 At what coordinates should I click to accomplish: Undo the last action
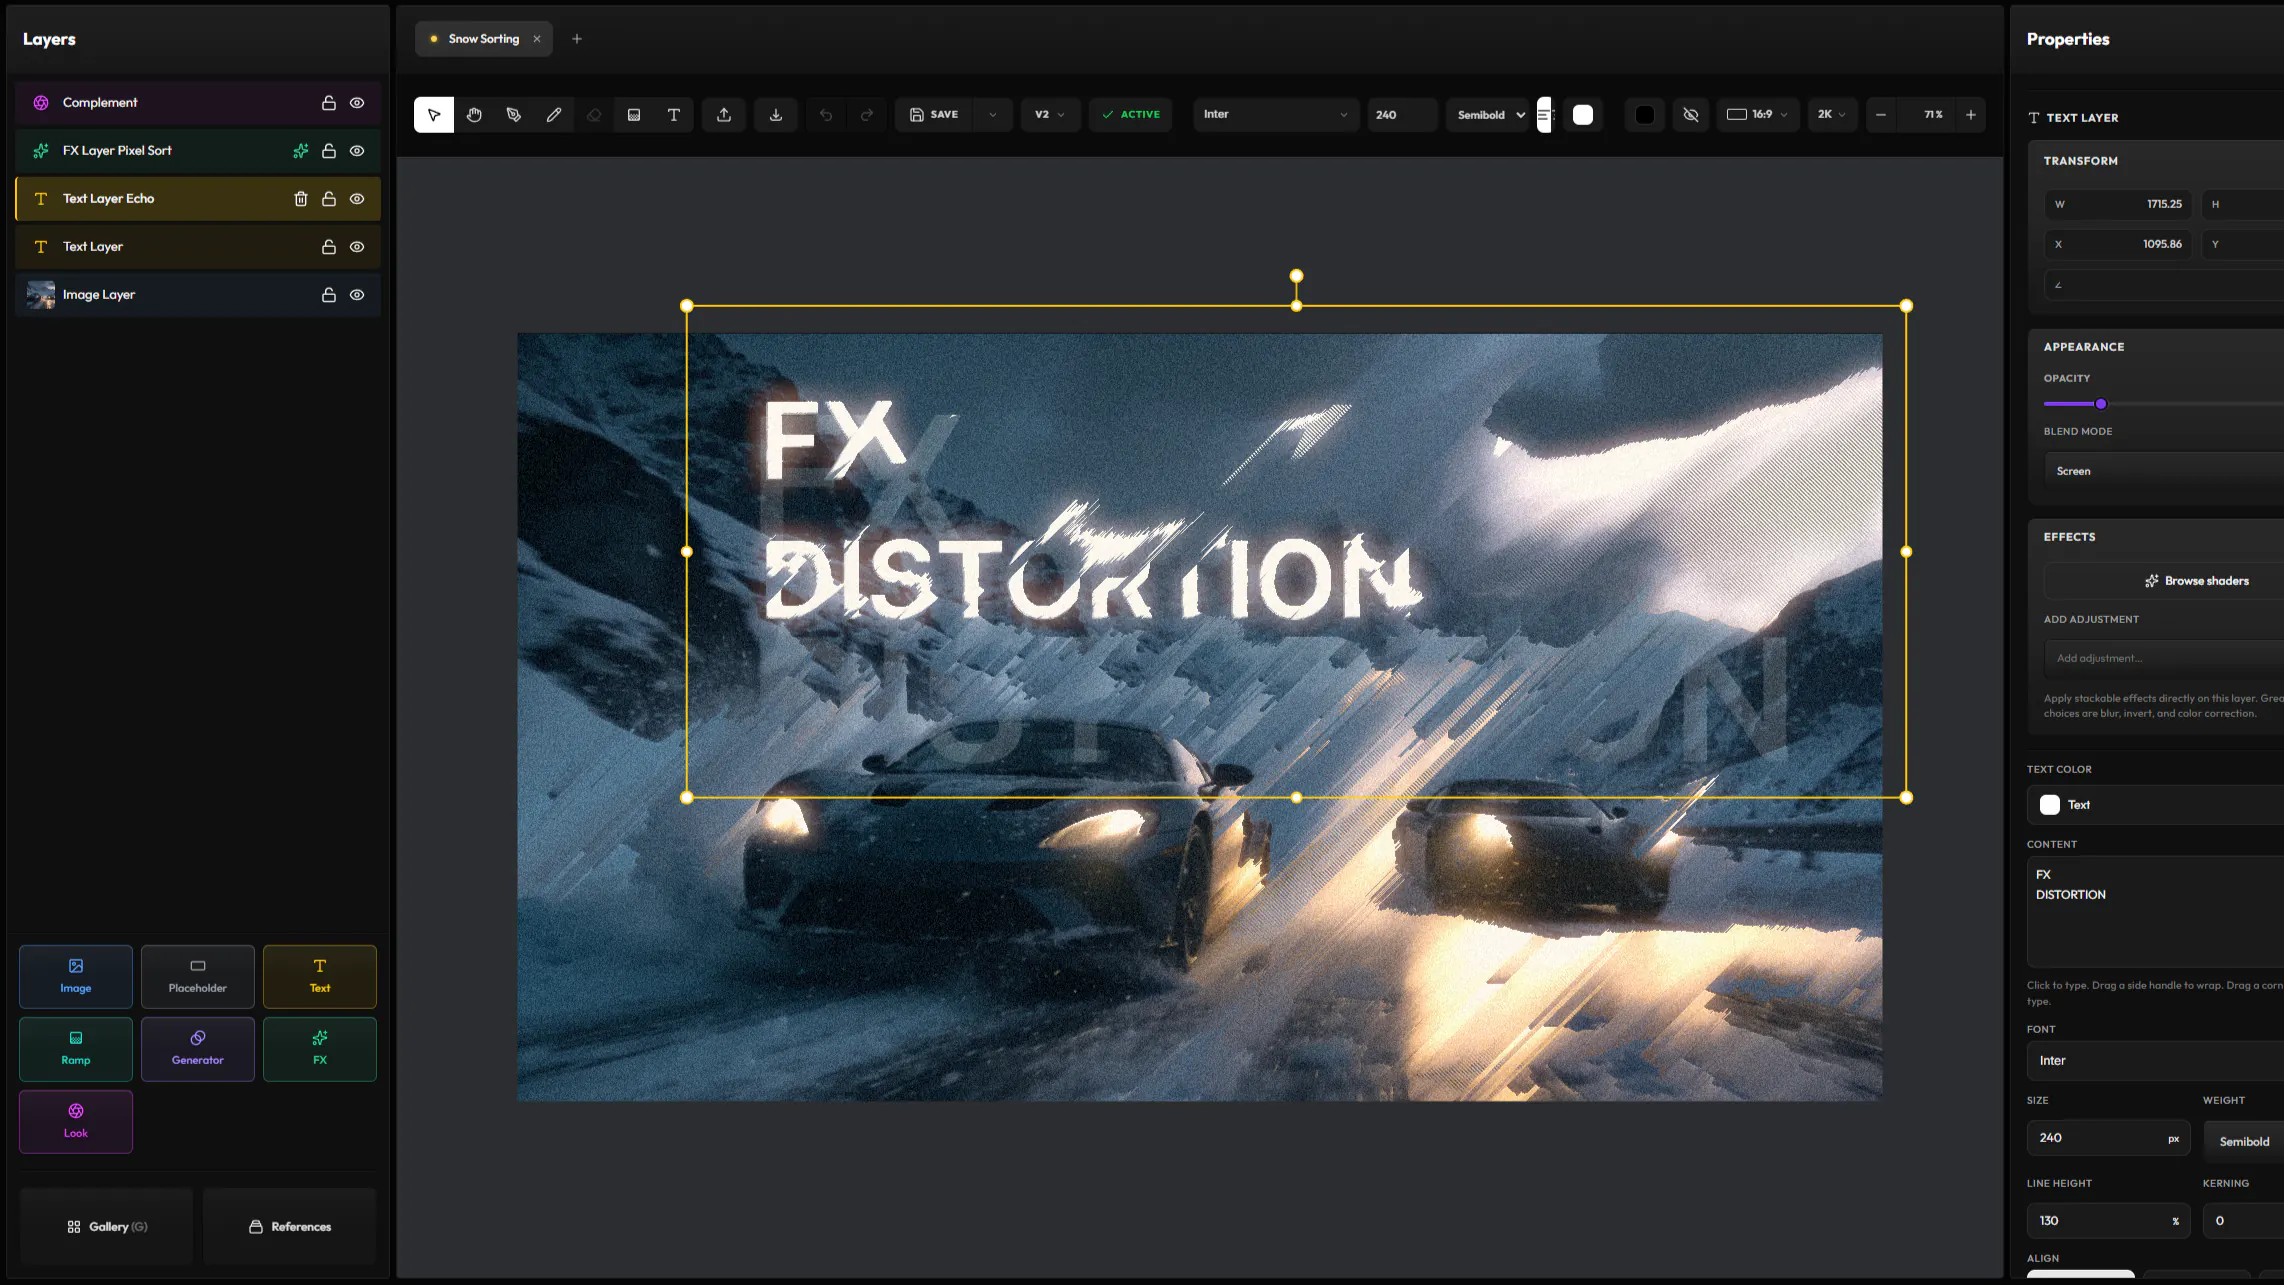(826, 115)
